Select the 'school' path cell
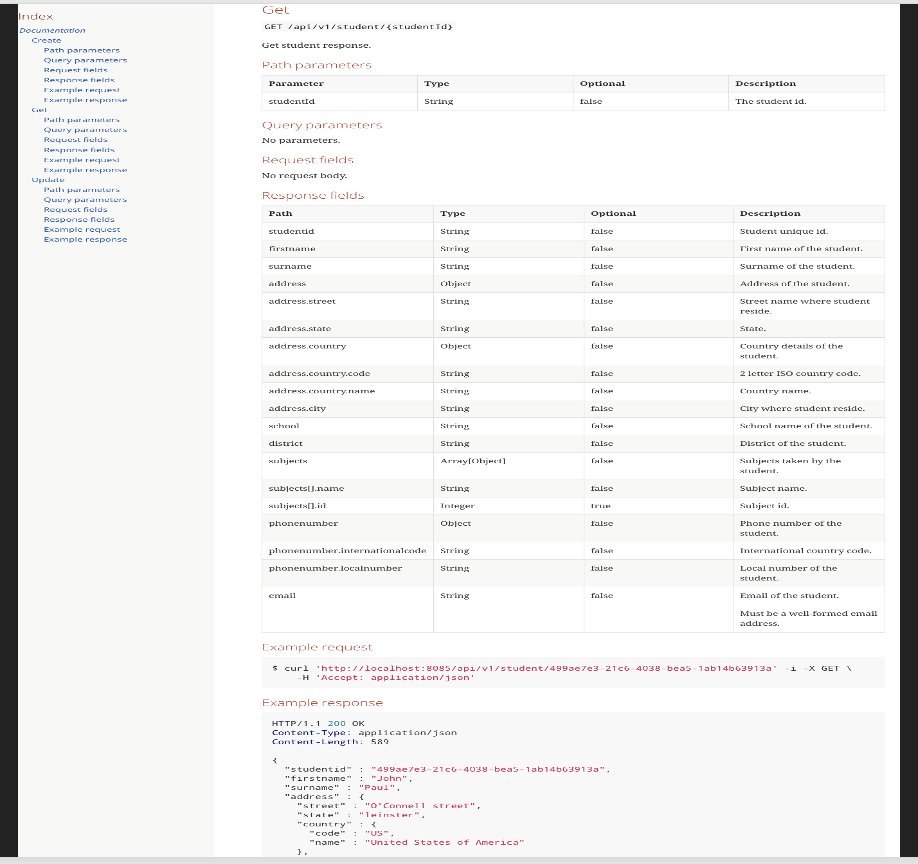918x864 pixels. click(x=284, y=426)
